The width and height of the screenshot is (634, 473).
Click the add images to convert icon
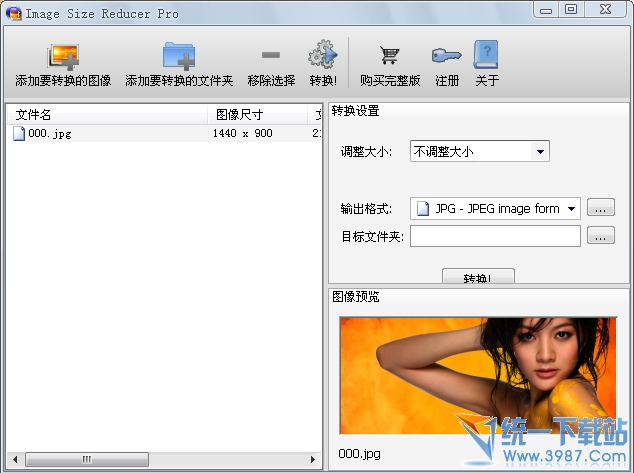click(x=62, y=56)
